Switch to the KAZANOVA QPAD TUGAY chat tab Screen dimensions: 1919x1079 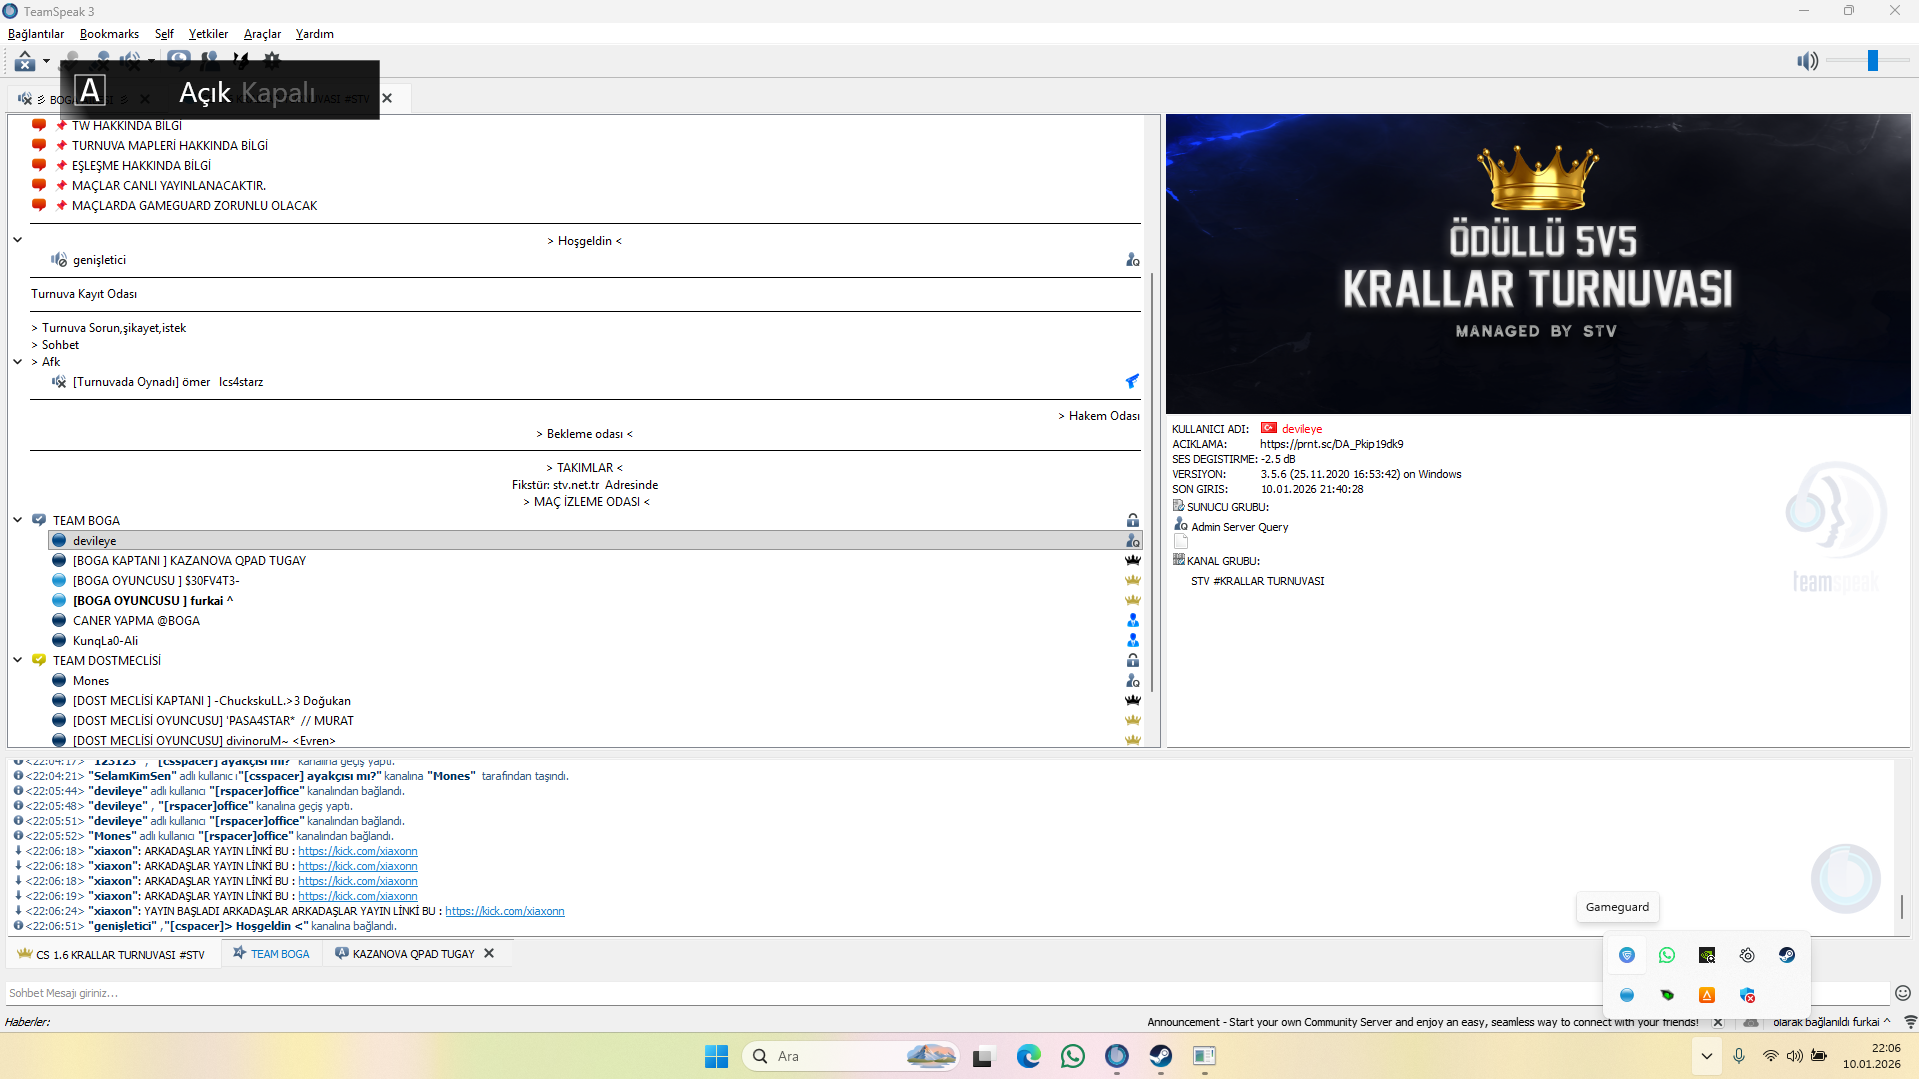tap(413, 954)
